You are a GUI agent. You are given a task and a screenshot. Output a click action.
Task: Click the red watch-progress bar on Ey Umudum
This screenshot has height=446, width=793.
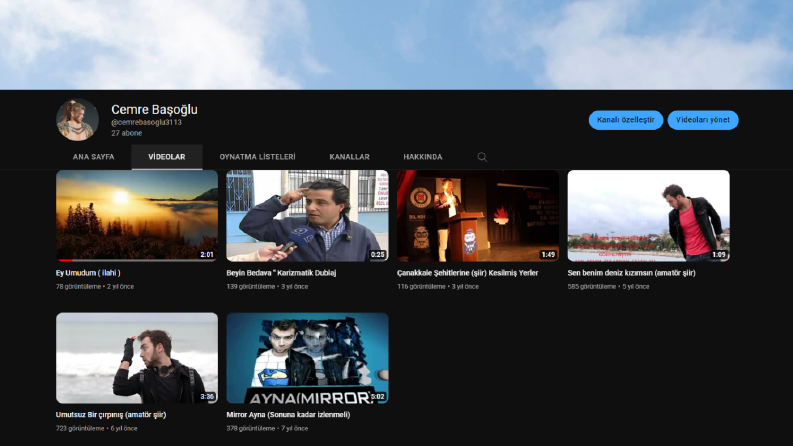point(65,260)
